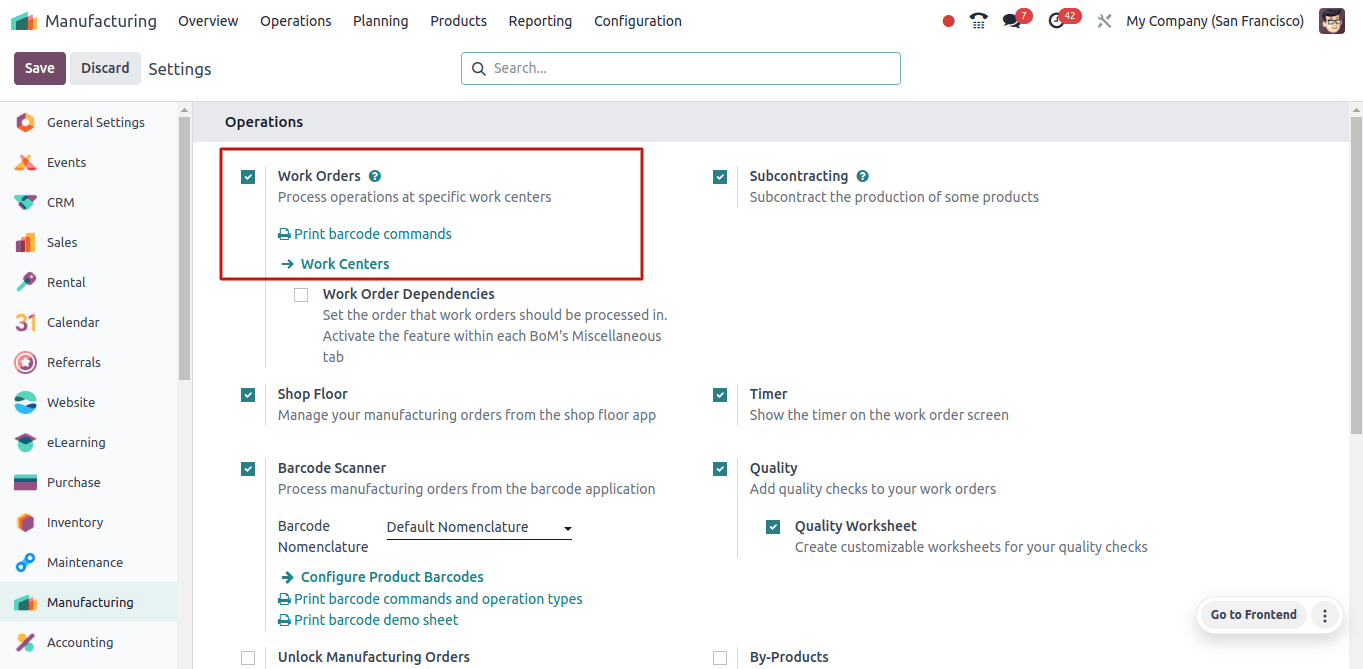
Task: Click the Print barcode commands link
Action: coord(365,234)
